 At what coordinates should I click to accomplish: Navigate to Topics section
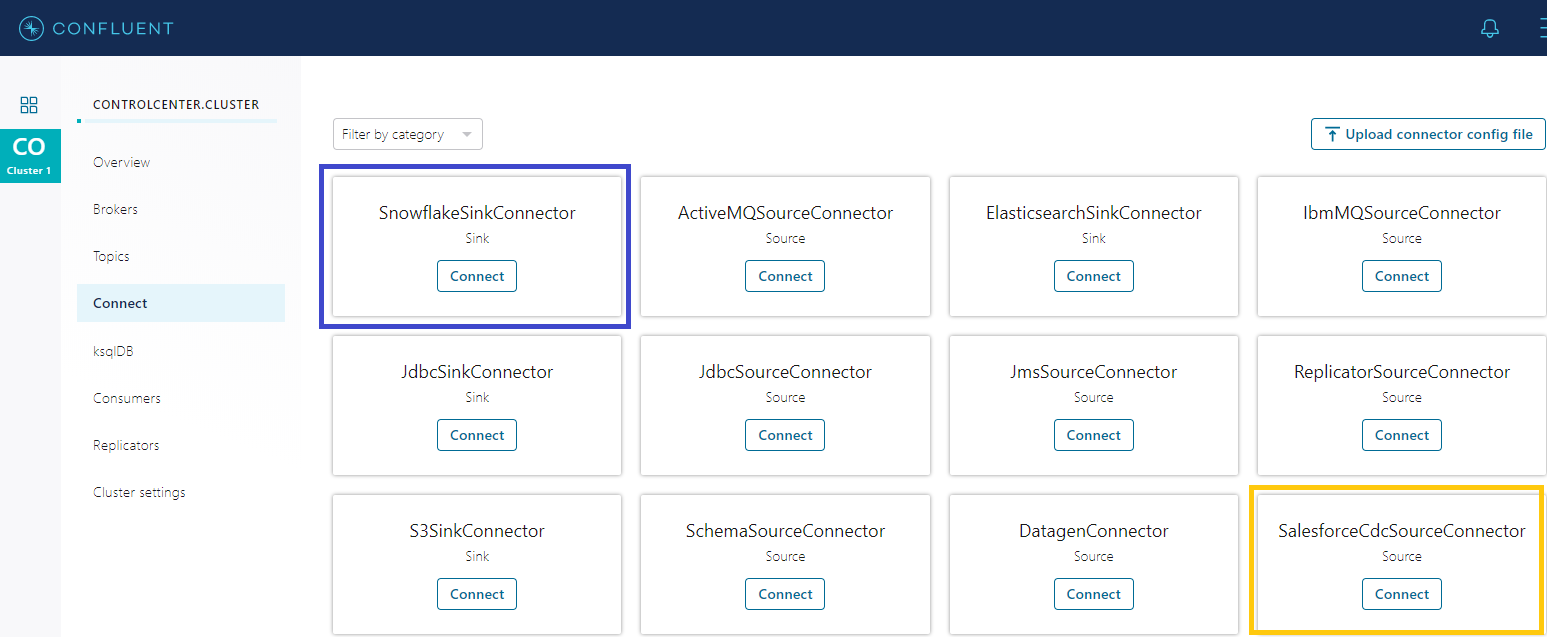tap(111, 256)
